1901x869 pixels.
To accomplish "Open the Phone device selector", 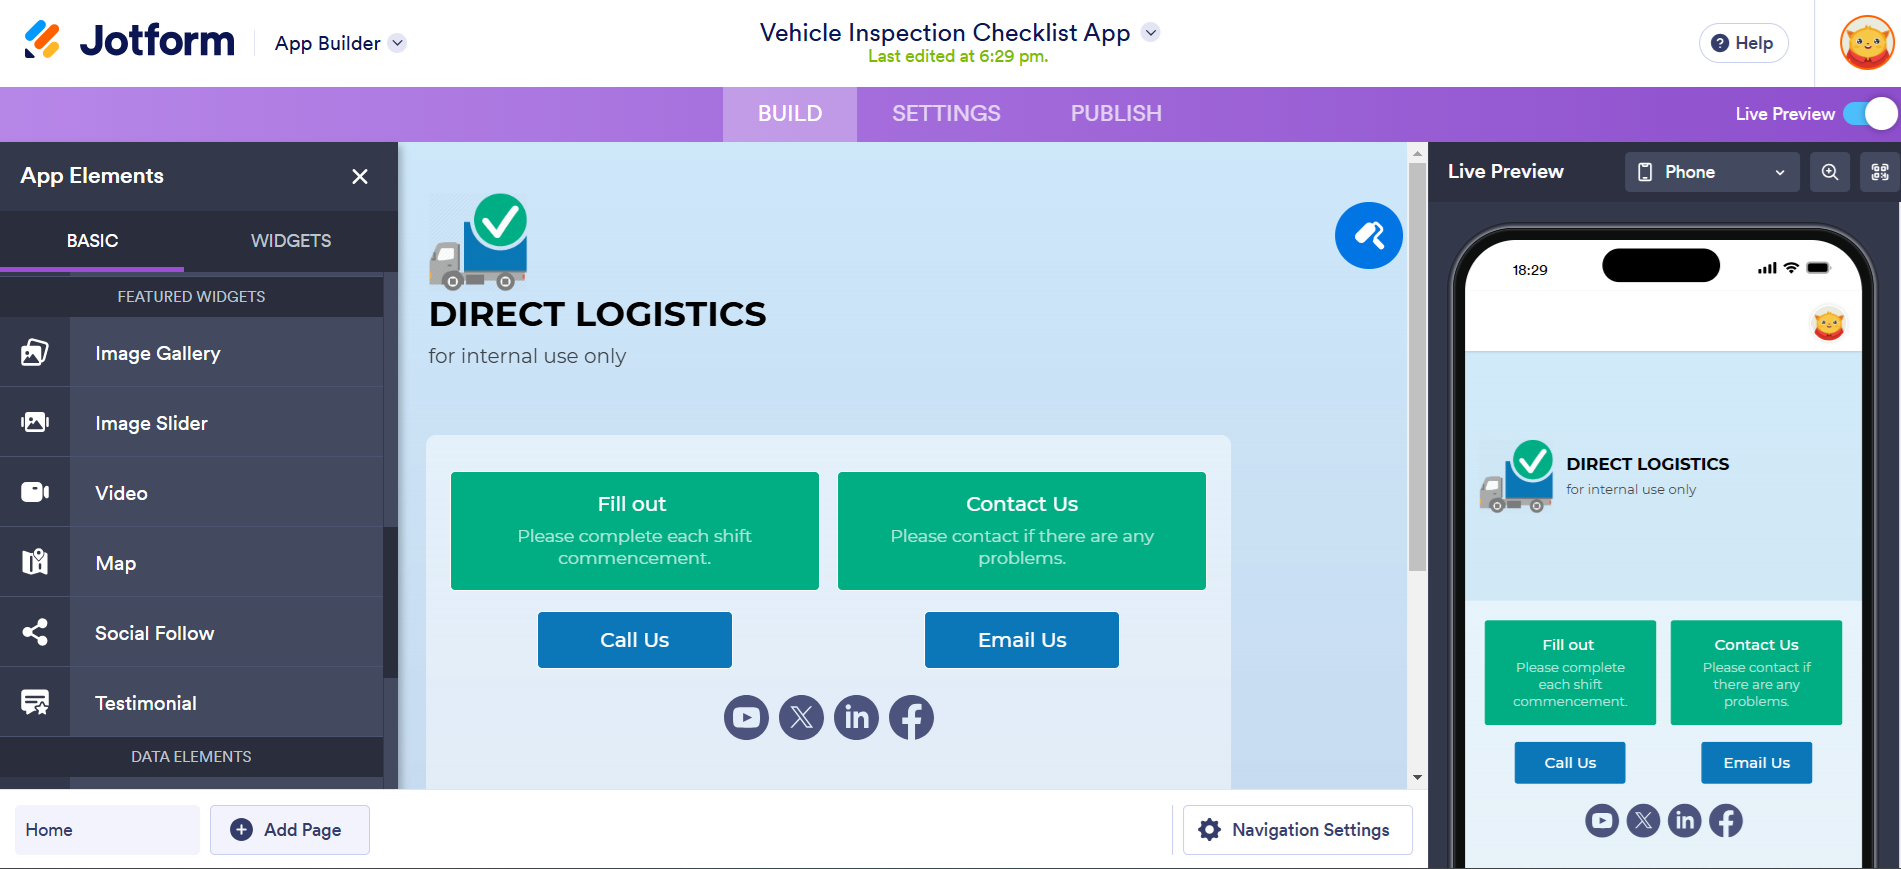I will point(1710,171).
